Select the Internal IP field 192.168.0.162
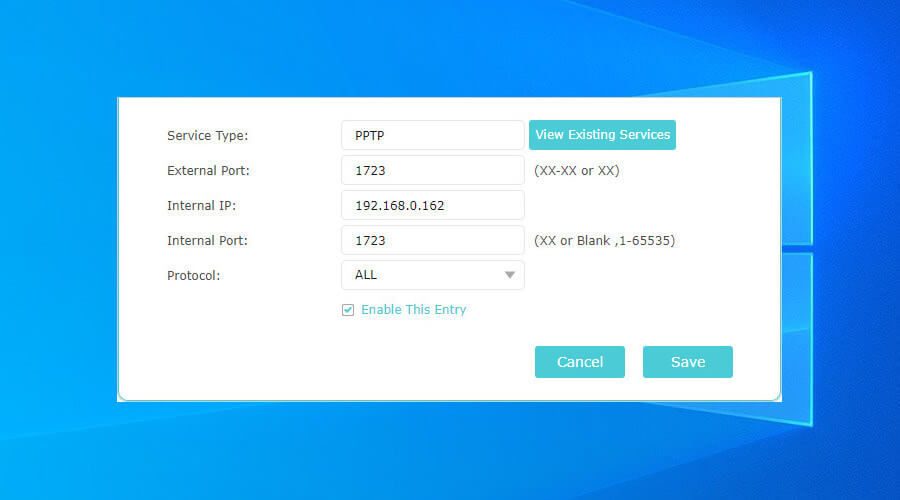This screenshot has width=900, height=500. (x=433, y=206)
